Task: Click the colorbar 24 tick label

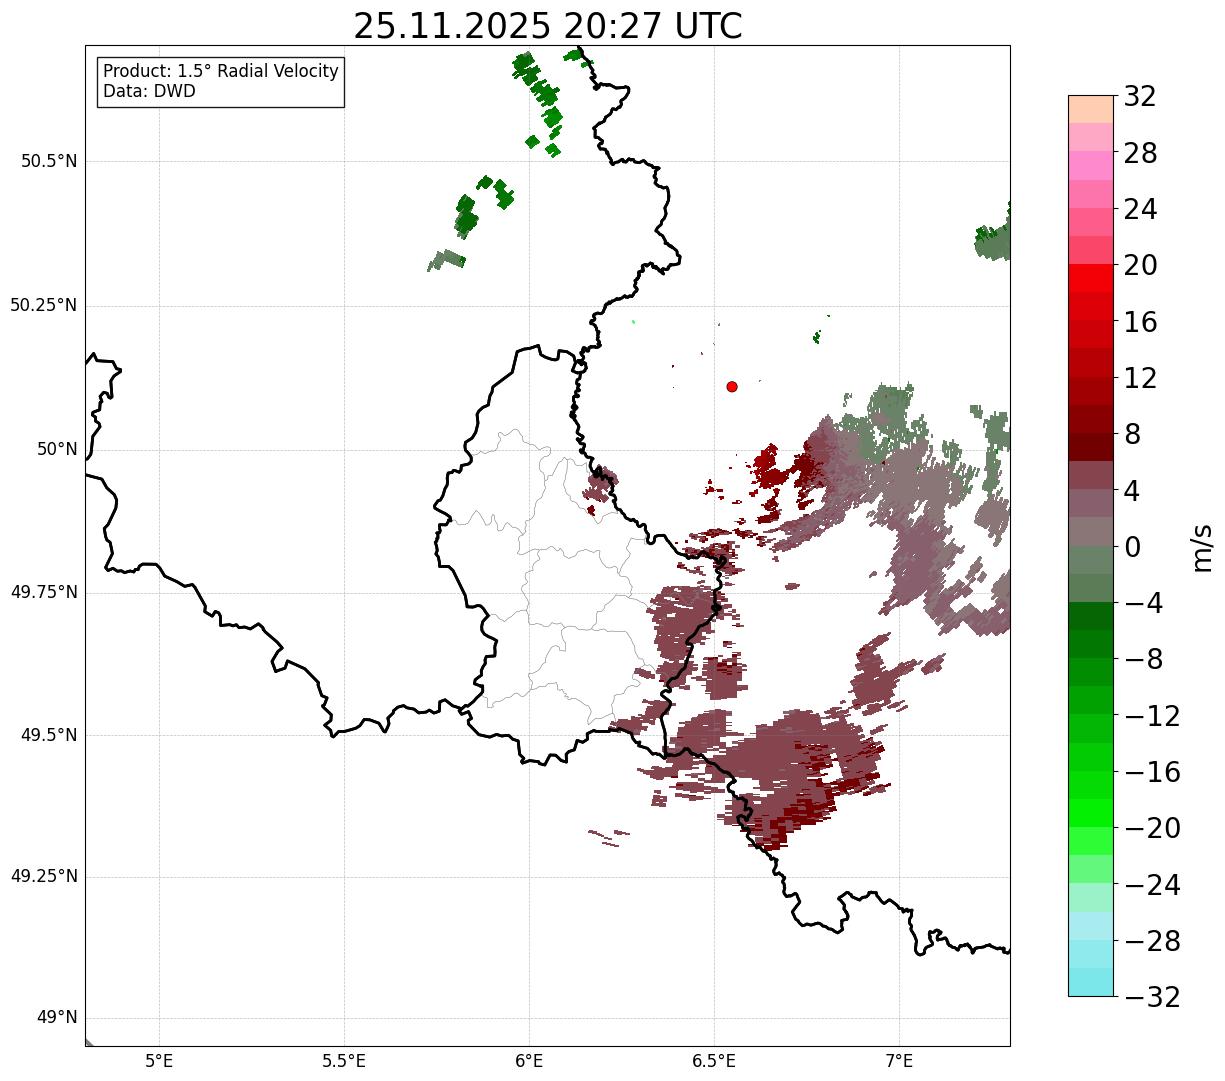Action: 1140,209
